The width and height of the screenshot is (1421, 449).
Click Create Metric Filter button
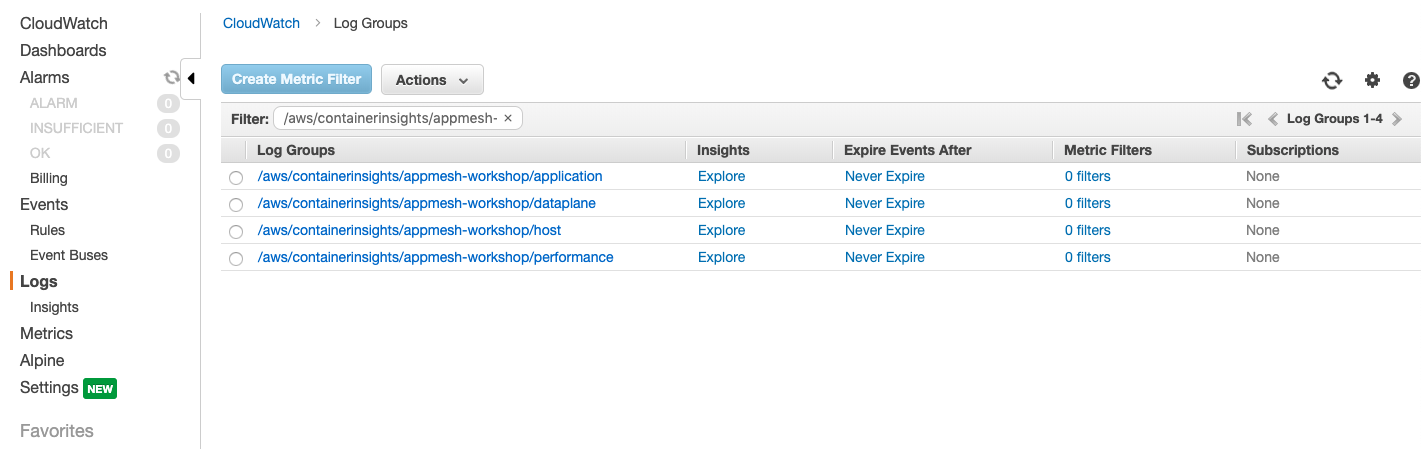(x=297, y=79)
